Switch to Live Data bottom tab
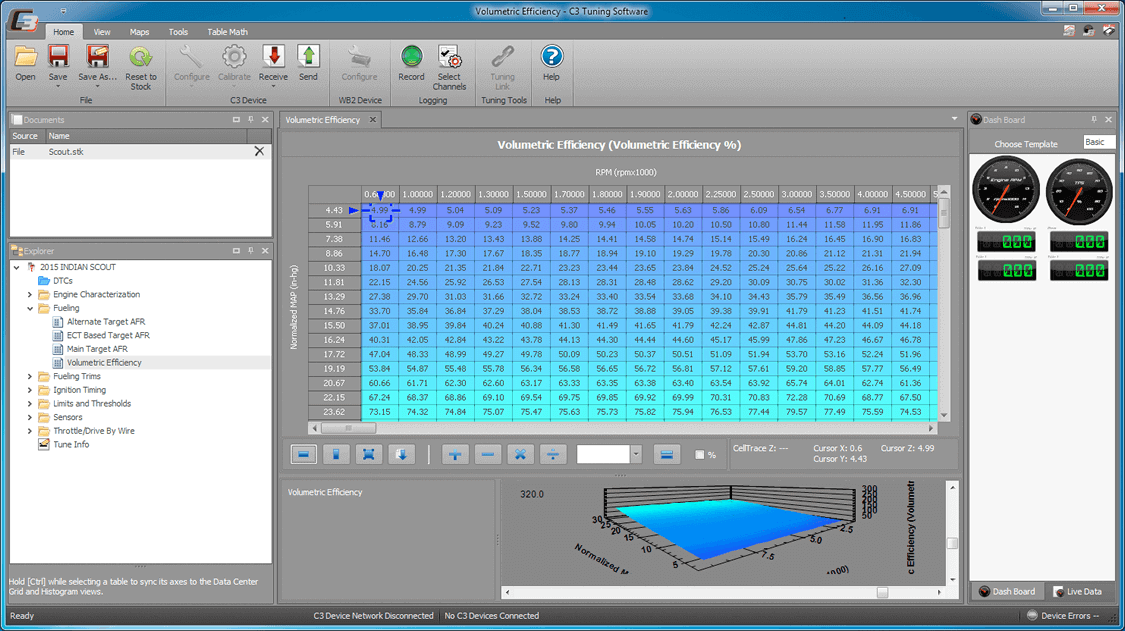Screen dimensions: 1125x631 click(1077, 592)
